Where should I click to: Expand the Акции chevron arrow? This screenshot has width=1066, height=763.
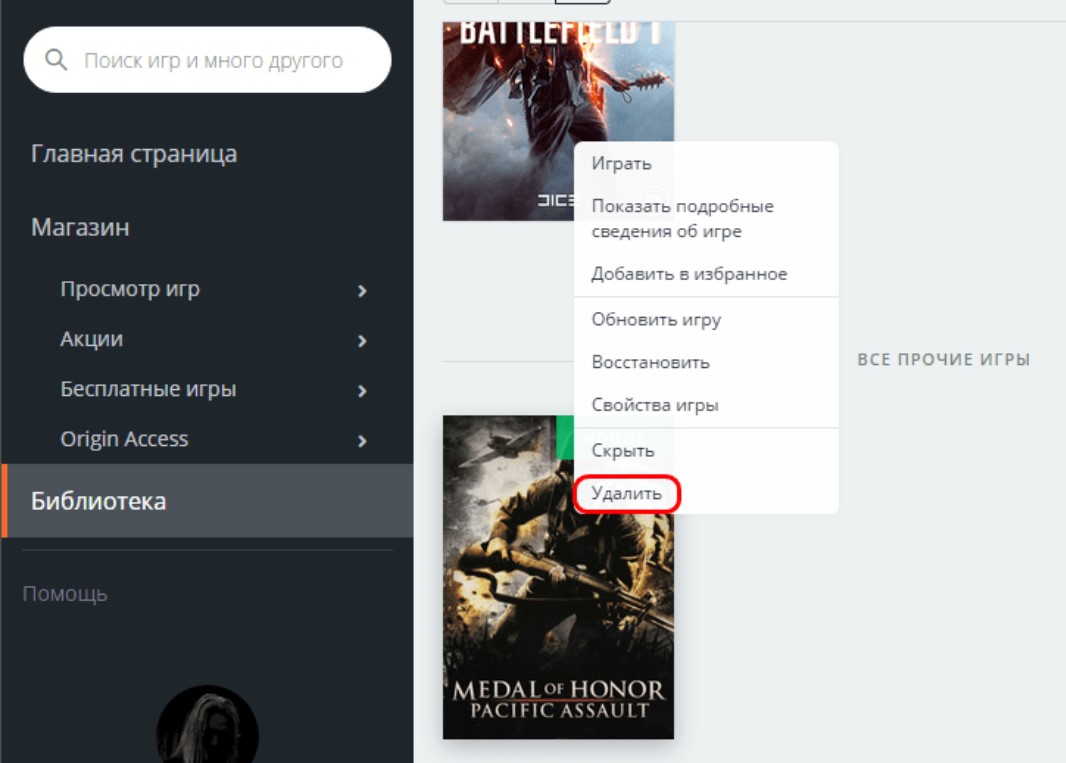coord(362,341)
